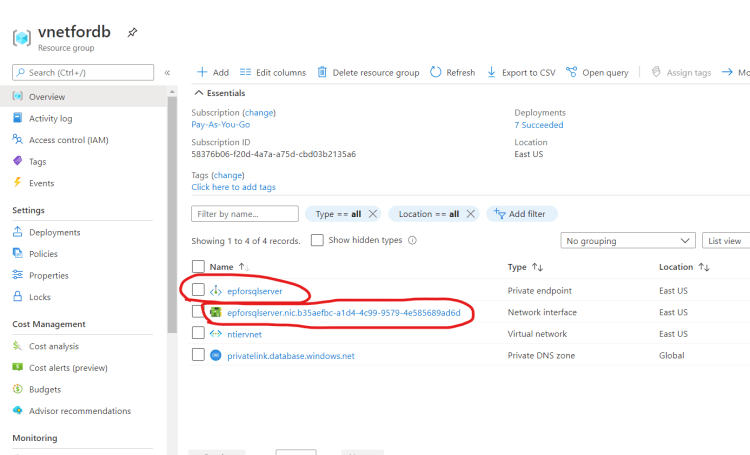Check the network interface row checkbox
This screenshot has width=750, height=455.
(x=197, y=311)
